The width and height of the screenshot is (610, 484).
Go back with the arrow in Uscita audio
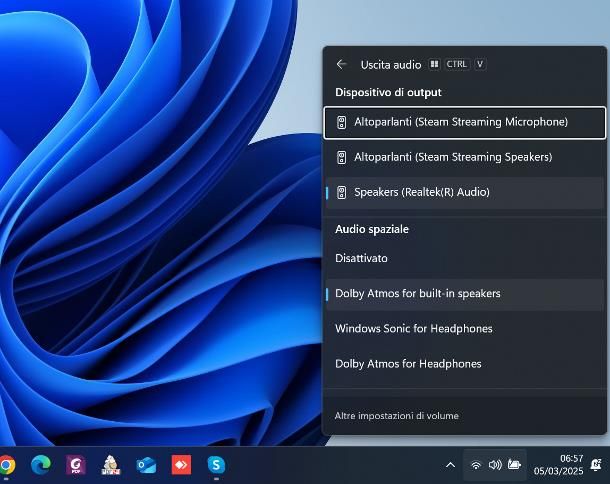(x=342, y=64)
